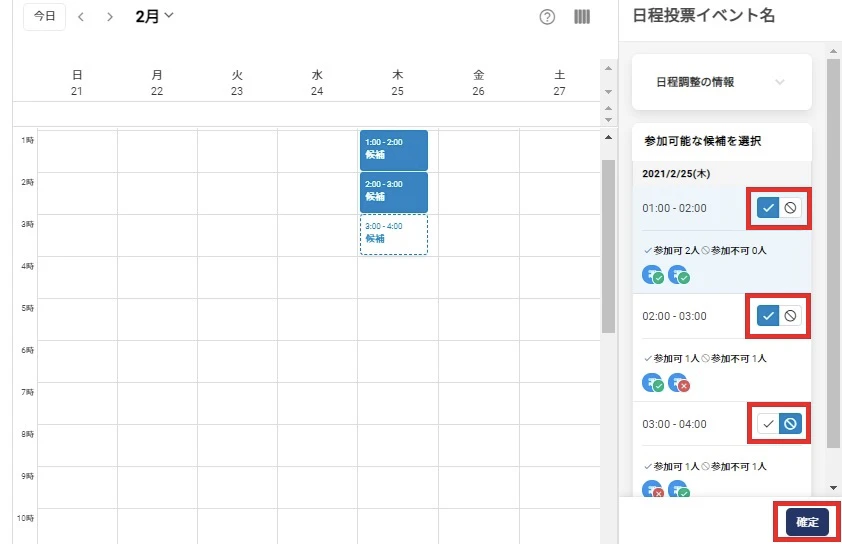
Task: Click first participant avatar under 01:00 - 02:00
Action: coord(653,274)
